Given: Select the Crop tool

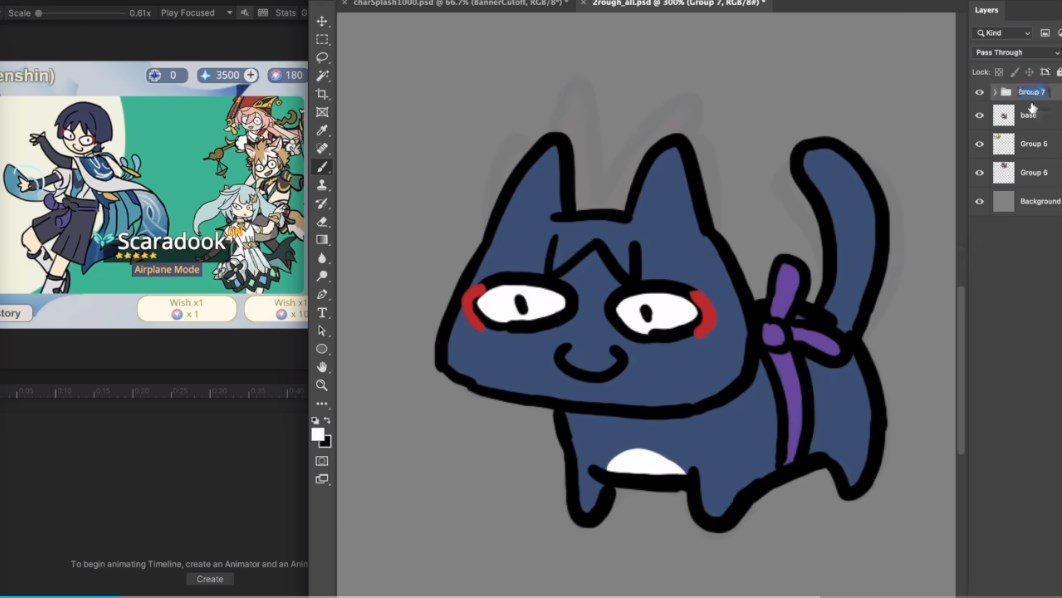Looking at the screenshot, I should [322, 94].
